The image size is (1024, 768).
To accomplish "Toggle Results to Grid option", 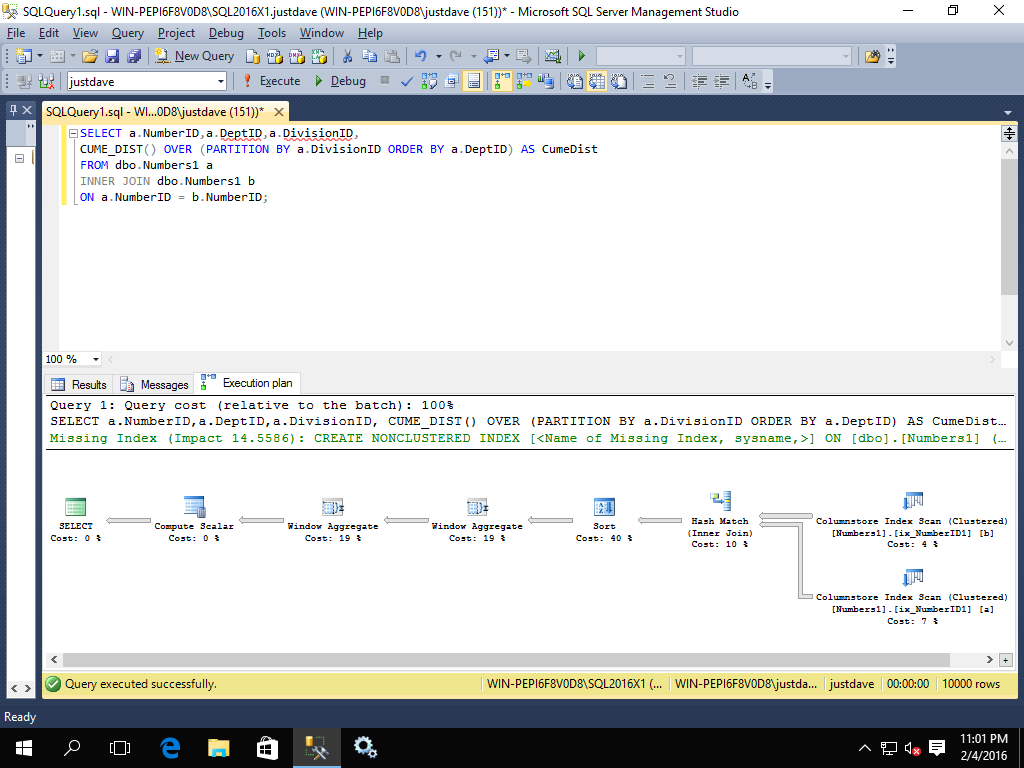I will pos(596,81).
